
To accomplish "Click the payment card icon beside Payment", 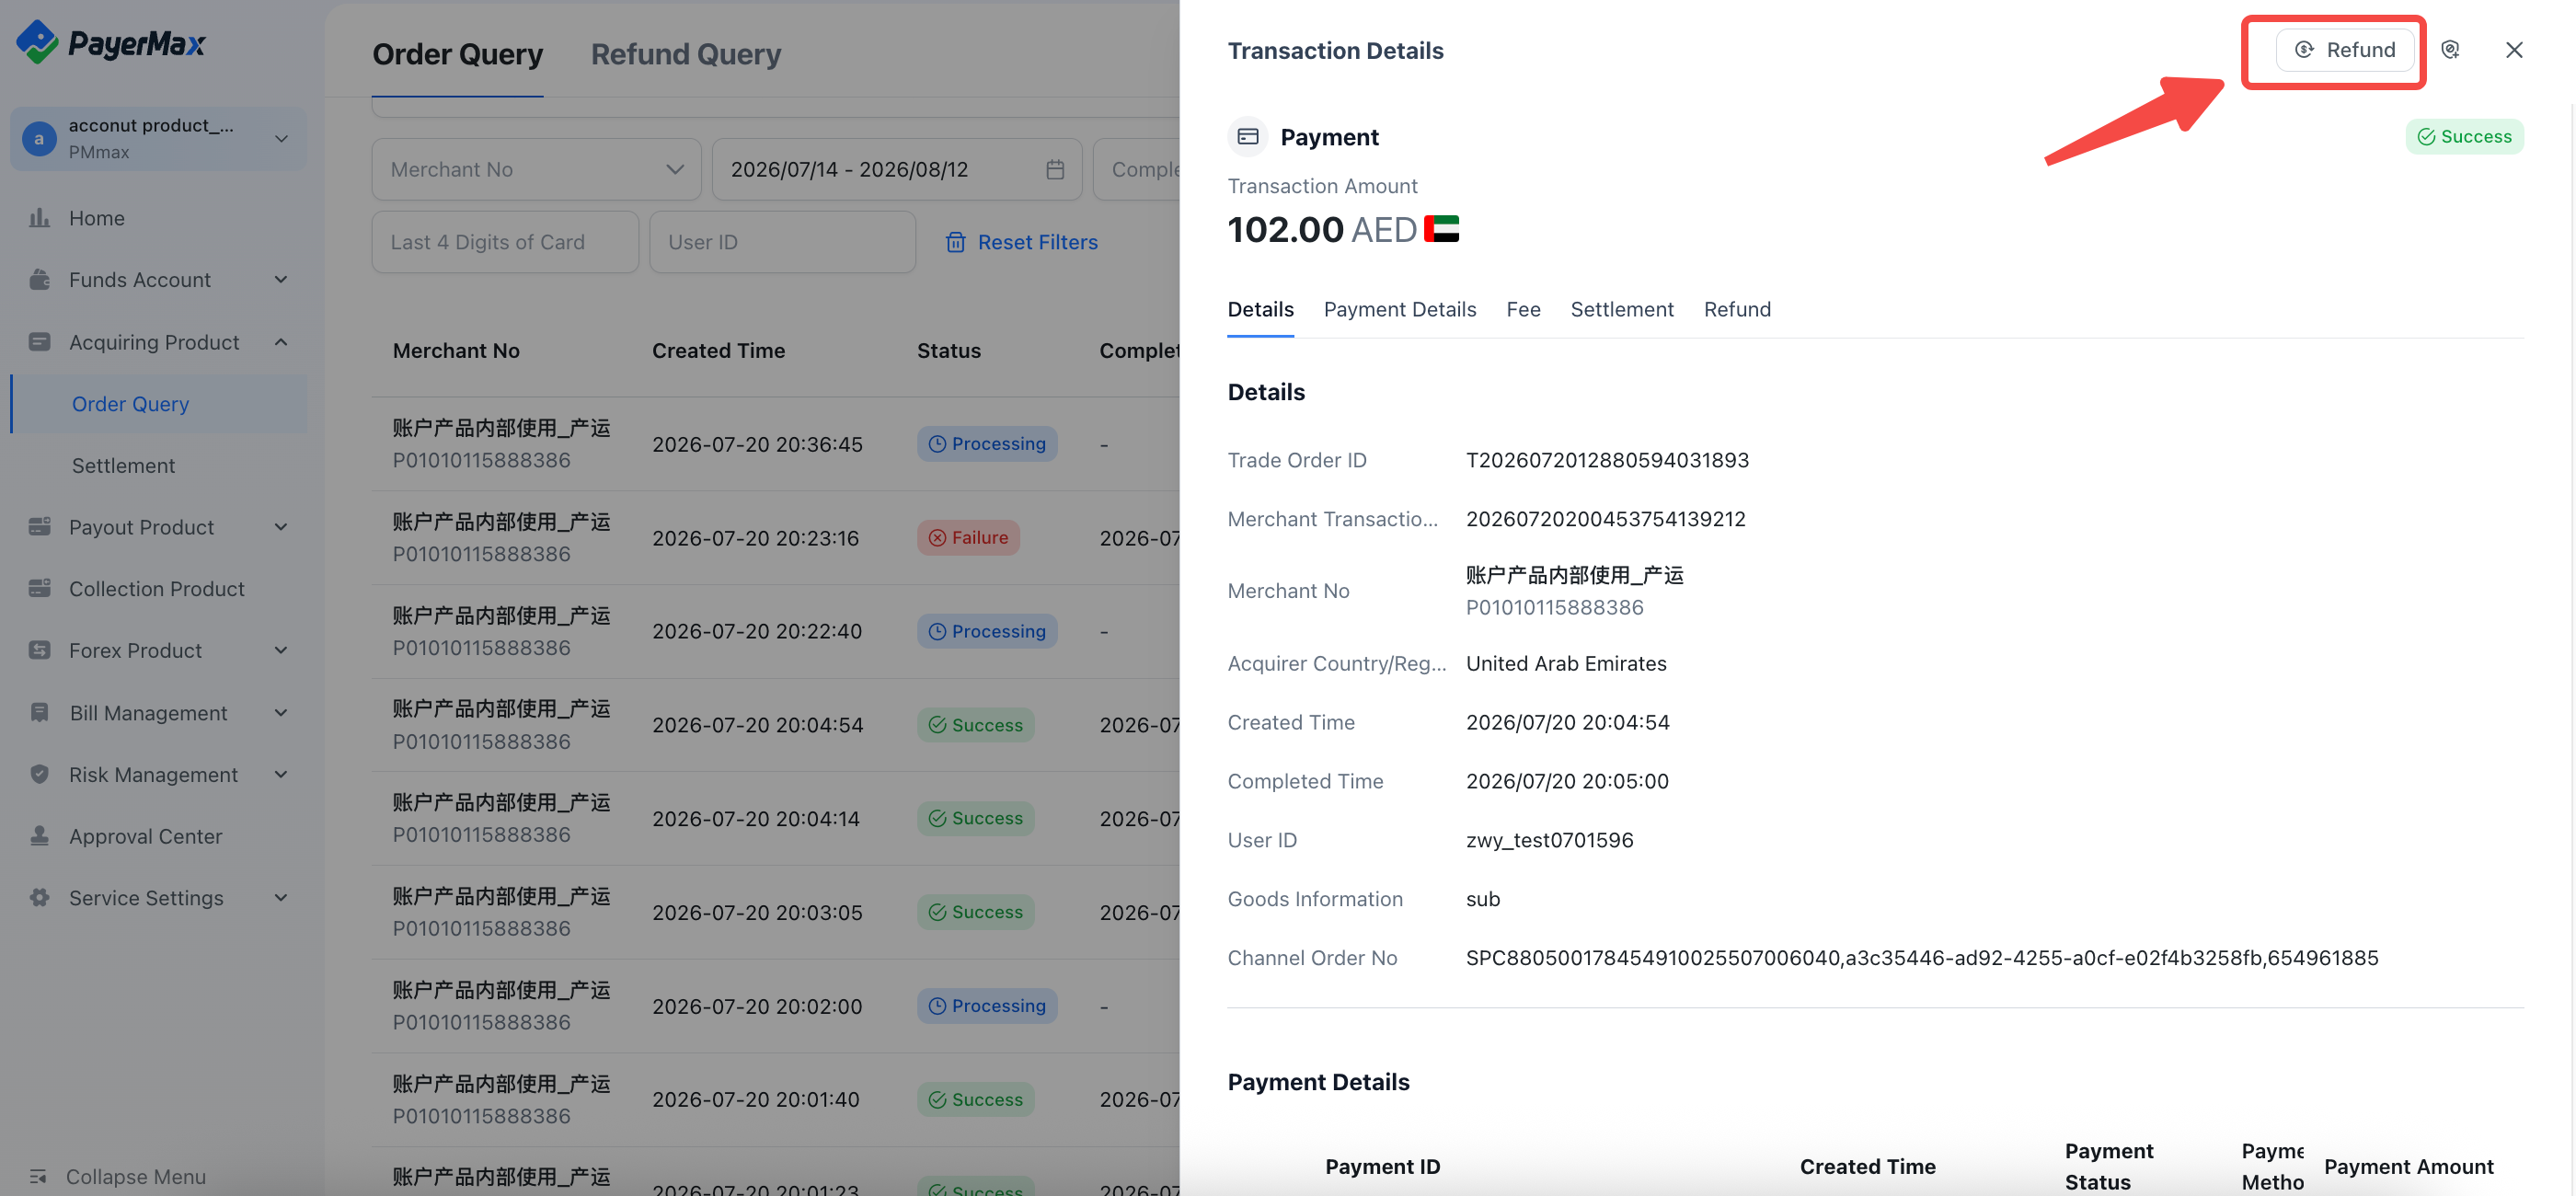I will pos(1248,137).
